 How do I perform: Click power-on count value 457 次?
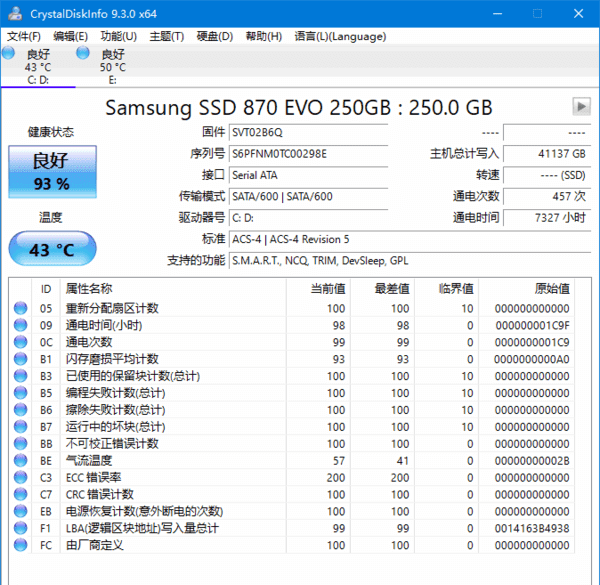coord(547,197)
